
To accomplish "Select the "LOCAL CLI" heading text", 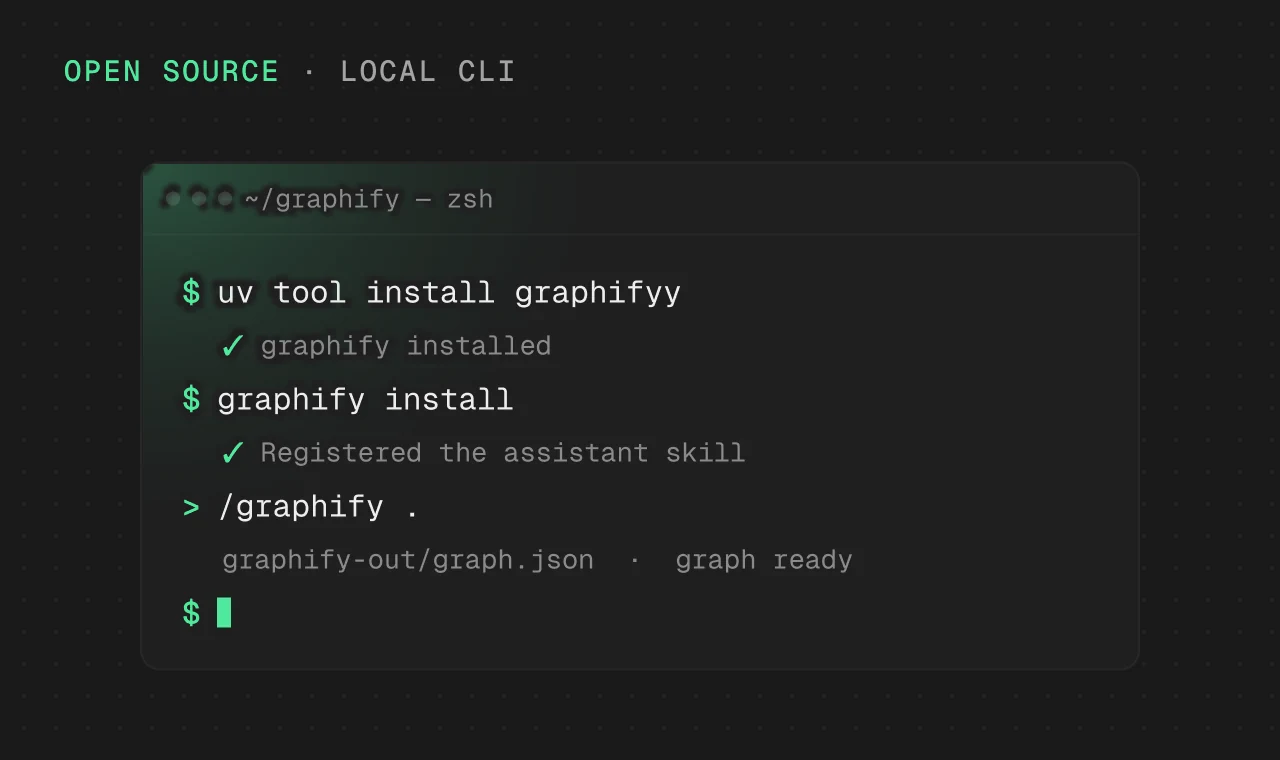I will pyautogui.click(x=428, y=72).
